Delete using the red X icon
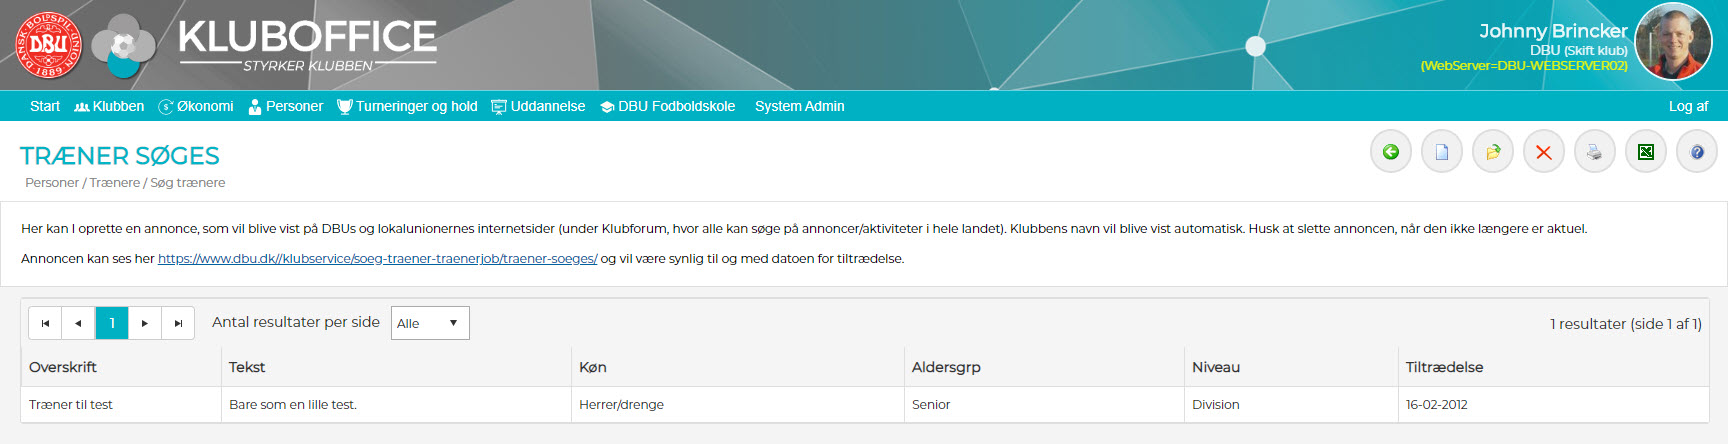This screenshot has width=1728, height=444. (x=1543, y=152)
